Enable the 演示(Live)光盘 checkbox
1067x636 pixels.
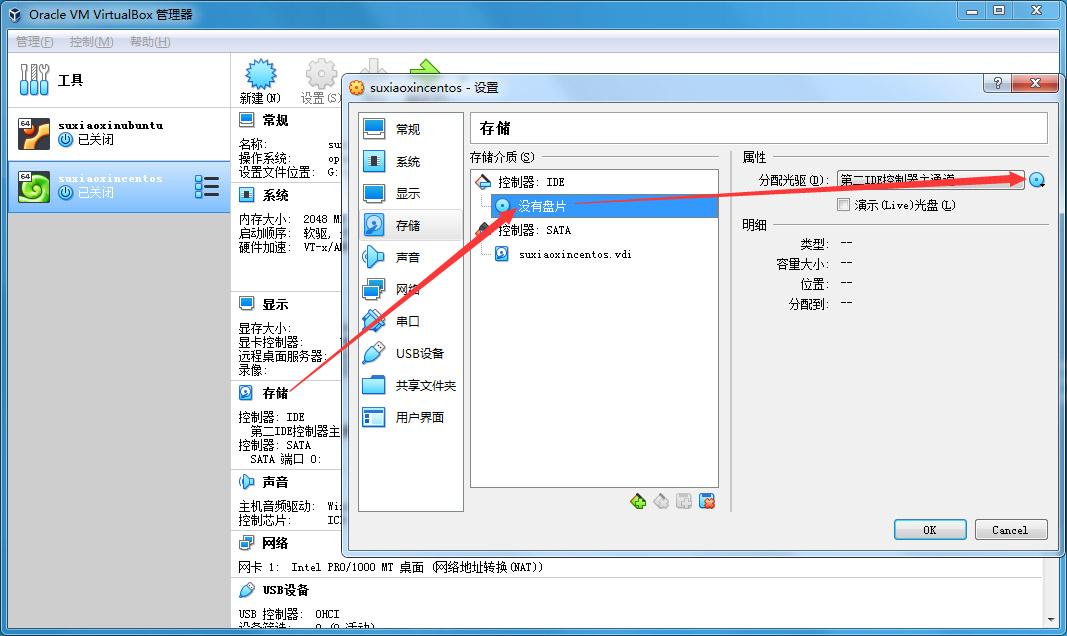click(843, 205)
